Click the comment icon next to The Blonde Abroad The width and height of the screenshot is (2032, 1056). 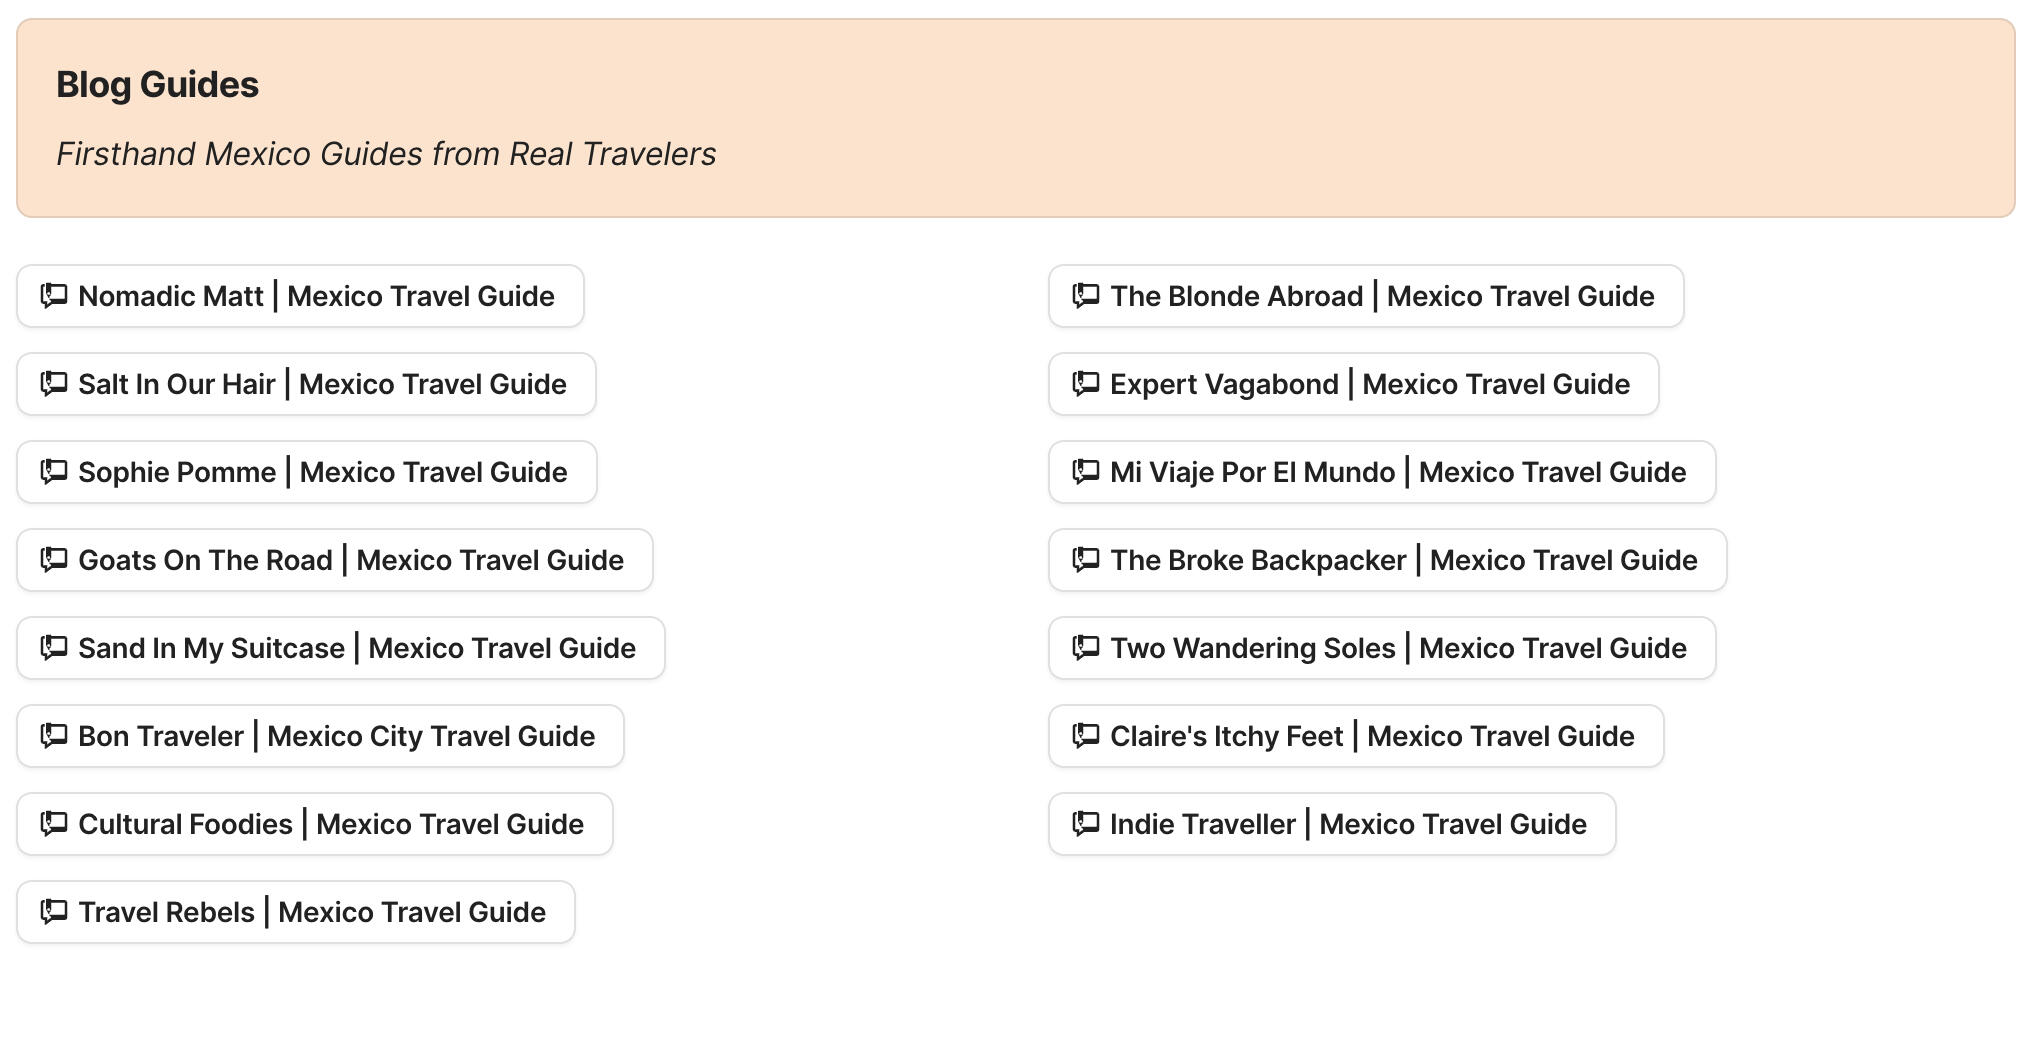click(x=1086, y=296)
